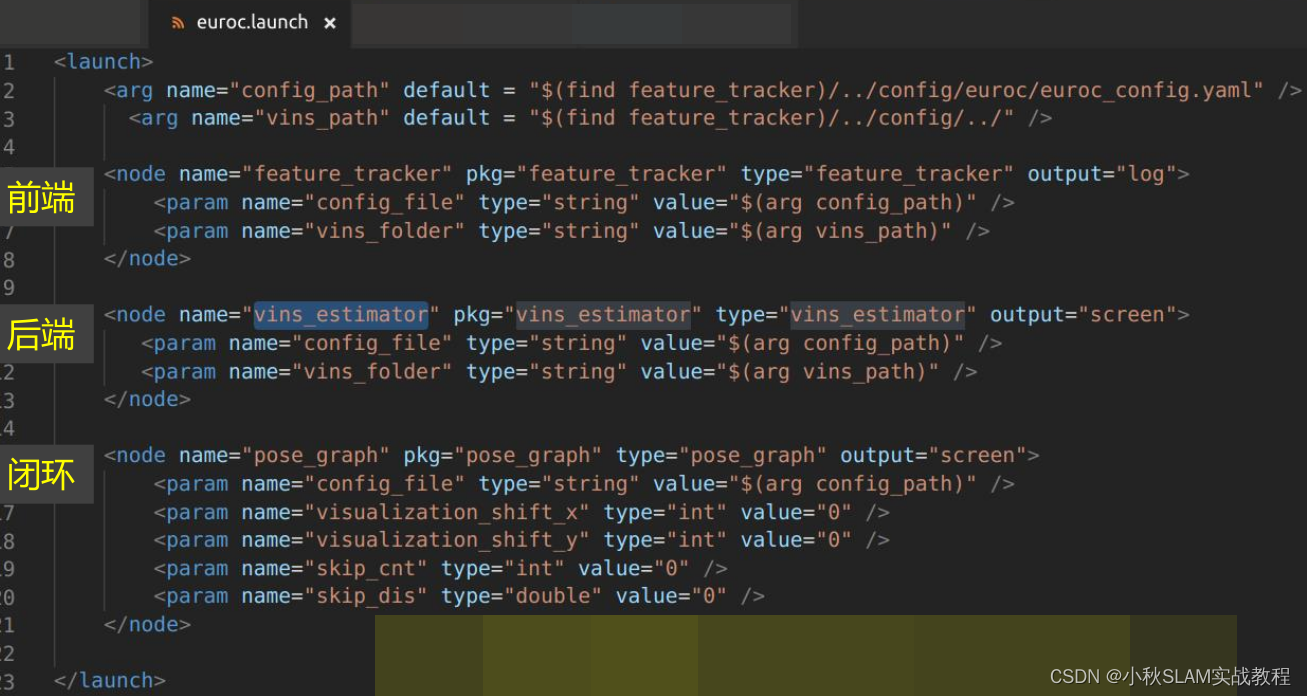
Task: Click closing </node> tag of vins_estimator node
Action: (x=148, y=399)
